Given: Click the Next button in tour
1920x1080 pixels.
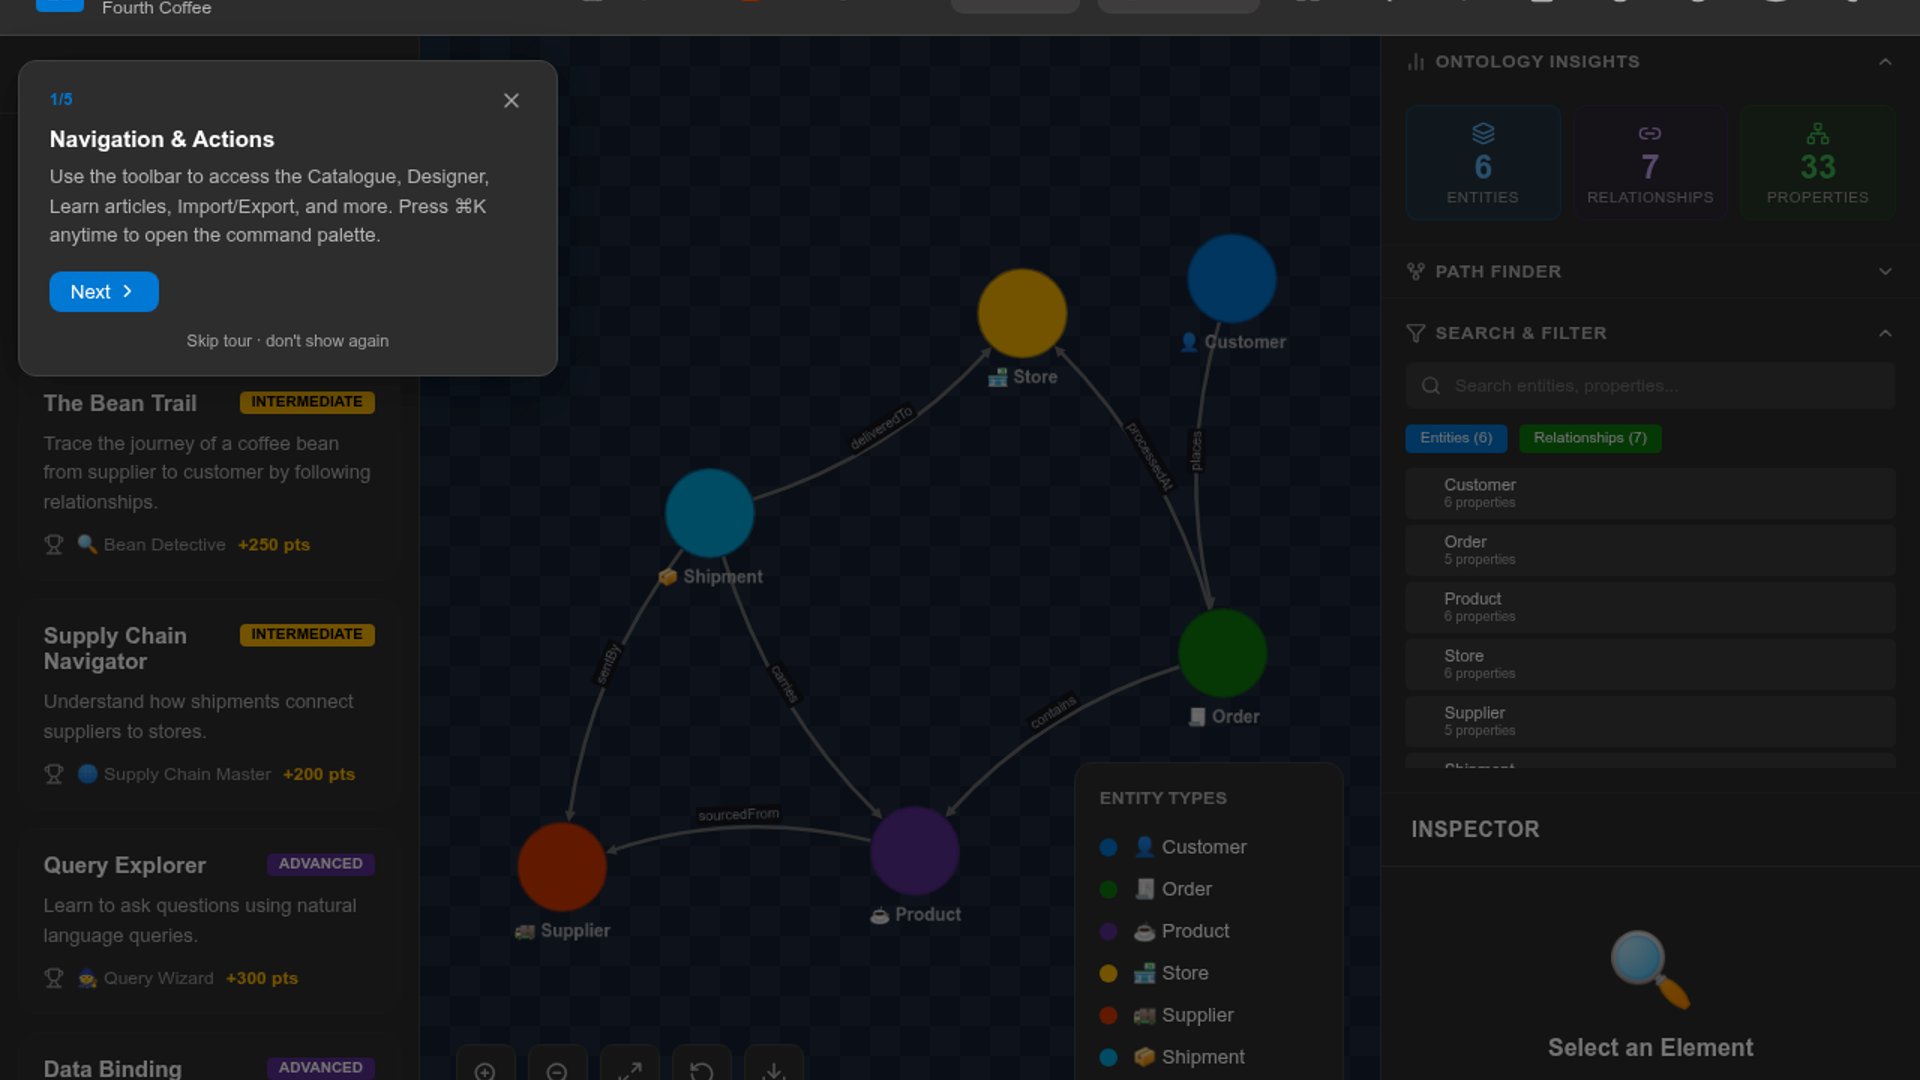Looking at the screenshot, I should coord(104,292).
